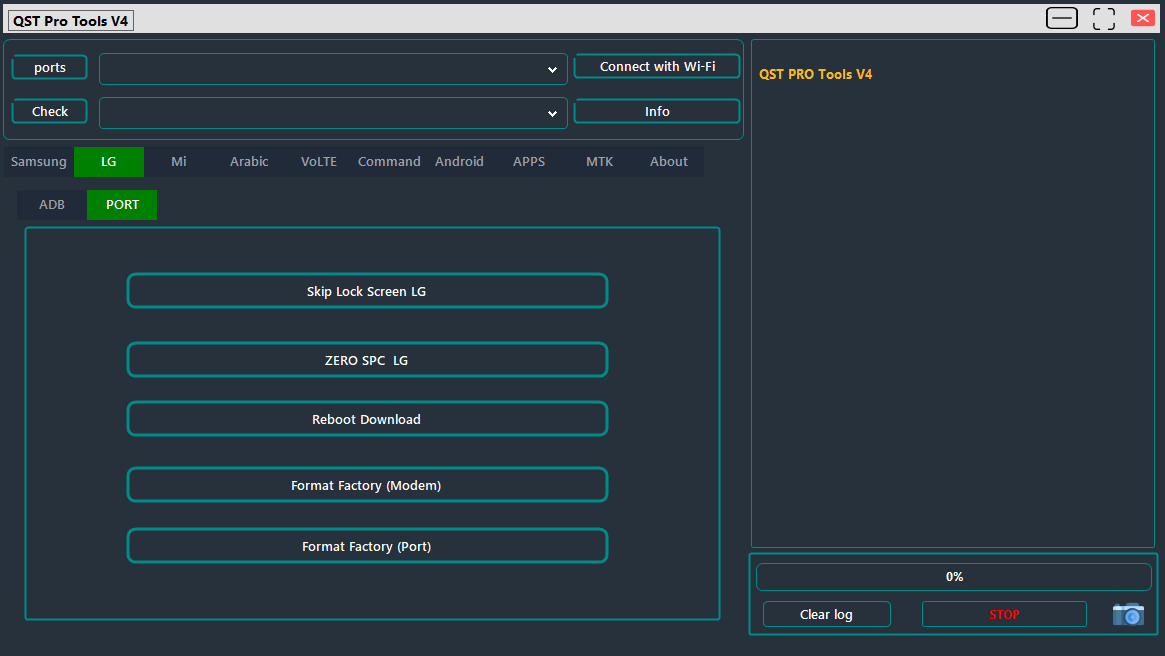Expand the lower combo box chevron
Image resolution: width=1165 pixels, height=656 pixels.
coord(552,113)
